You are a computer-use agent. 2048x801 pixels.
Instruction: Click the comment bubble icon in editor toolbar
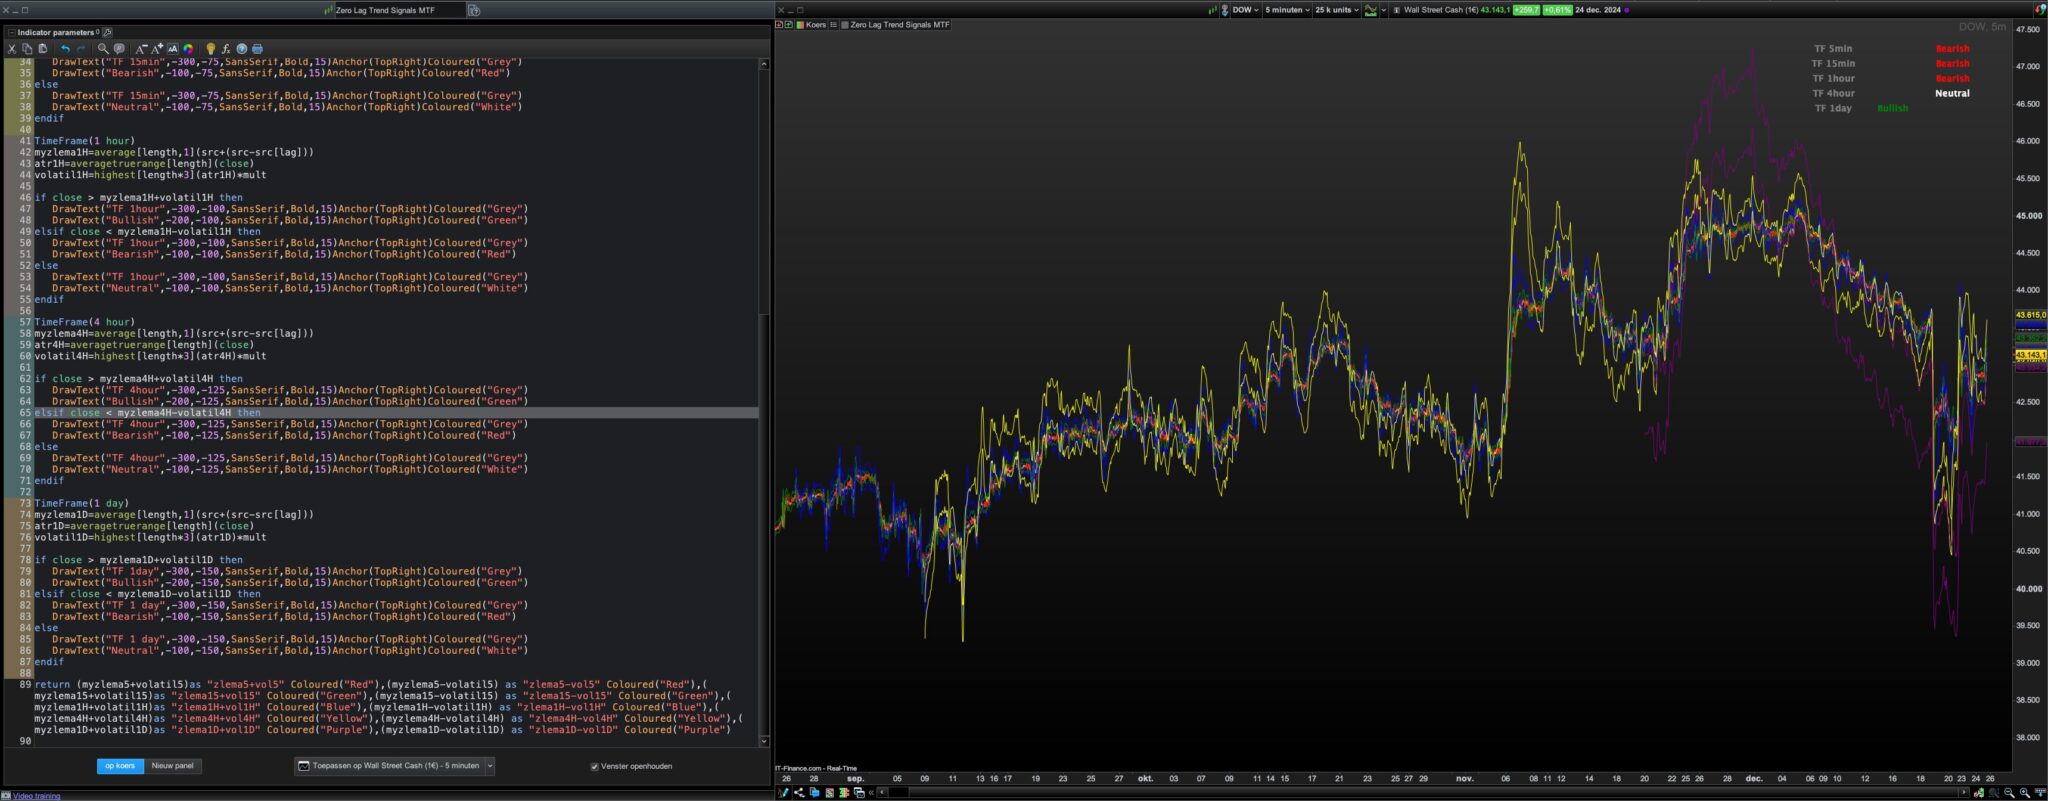tap(119, 48)
